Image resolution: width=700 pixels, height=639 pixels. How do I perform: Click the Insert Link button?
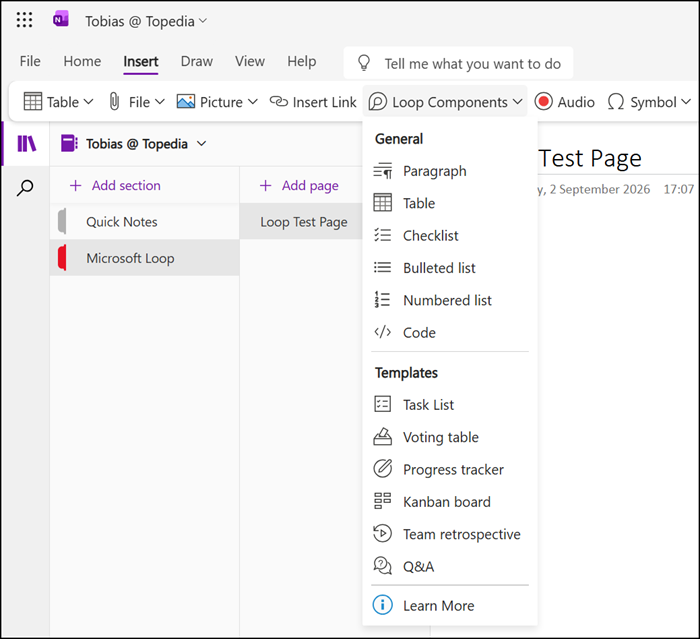pyautogui.click(x=313, y=102)
